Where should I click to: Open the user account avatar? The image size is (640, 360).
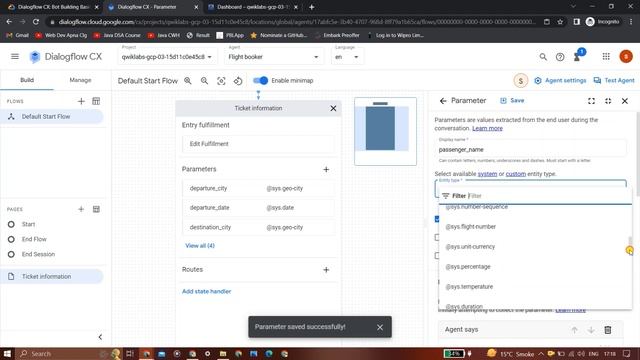tap(626, 56)
